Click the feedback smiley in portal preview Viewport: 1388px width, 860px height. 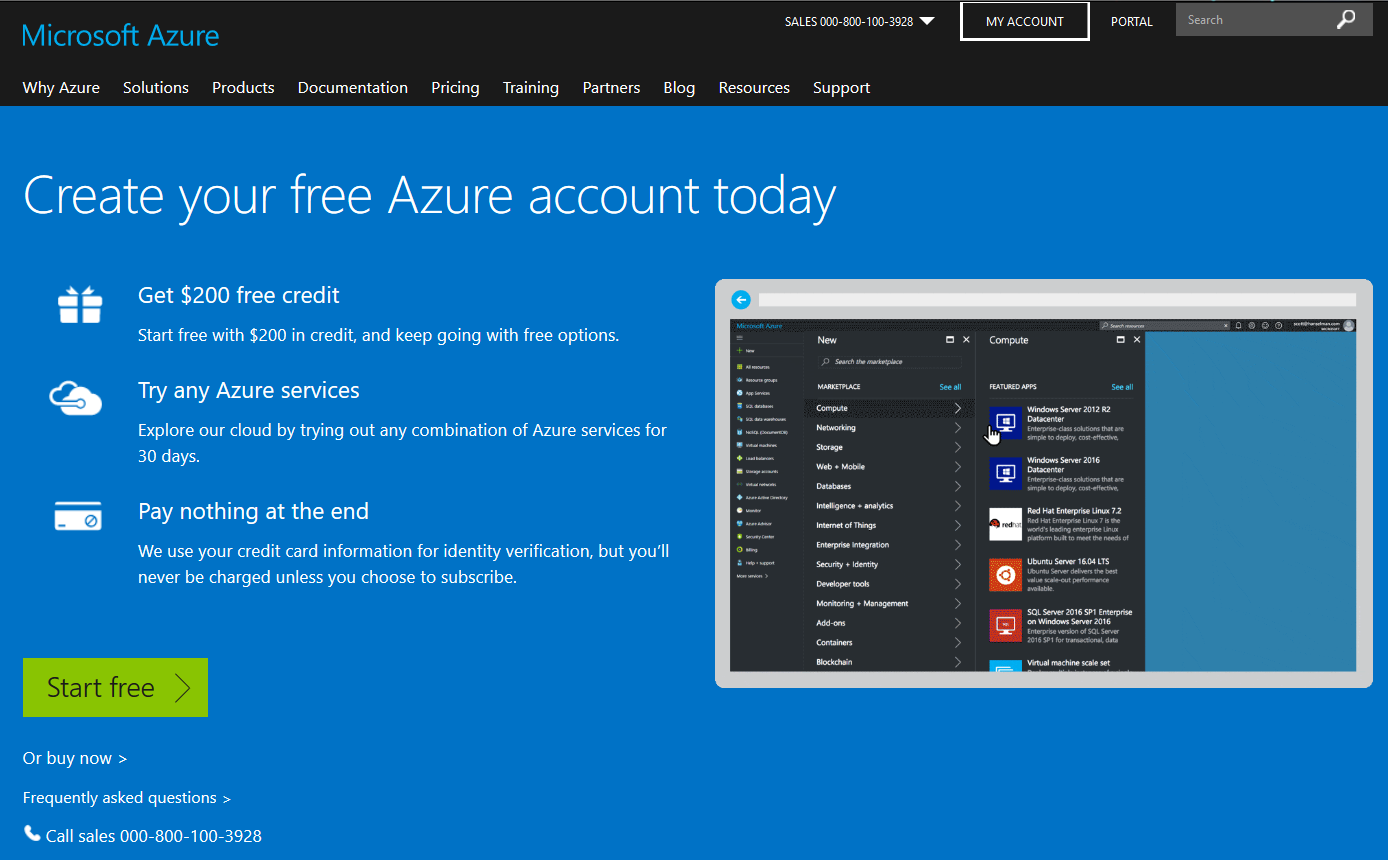pos(1265,326)
